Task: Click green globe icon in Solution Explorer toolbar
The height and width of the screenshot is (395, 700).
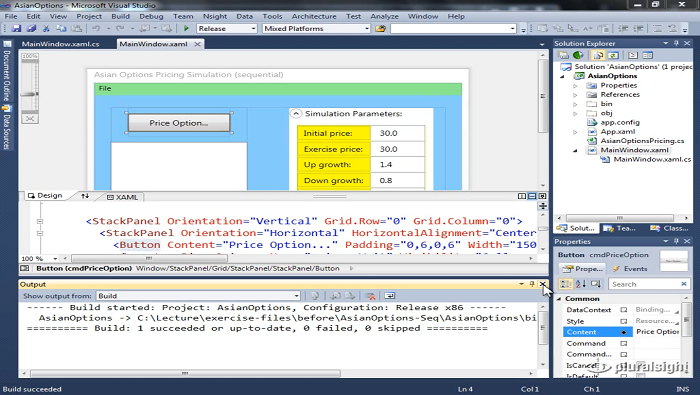Action: coord(578,55)
